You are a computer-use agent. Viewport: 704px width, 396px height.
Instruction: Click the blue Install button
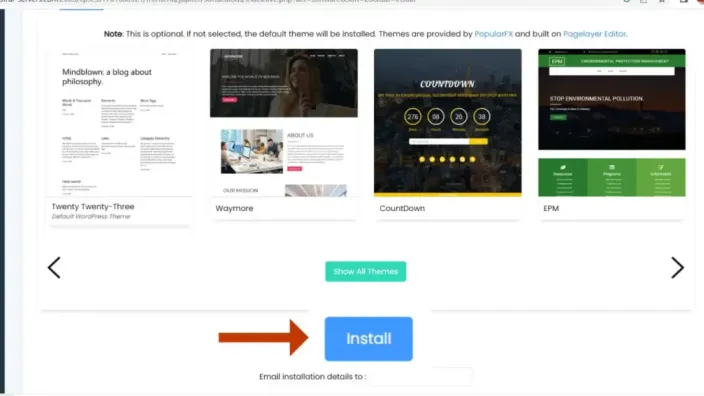(x=368, y=339)
